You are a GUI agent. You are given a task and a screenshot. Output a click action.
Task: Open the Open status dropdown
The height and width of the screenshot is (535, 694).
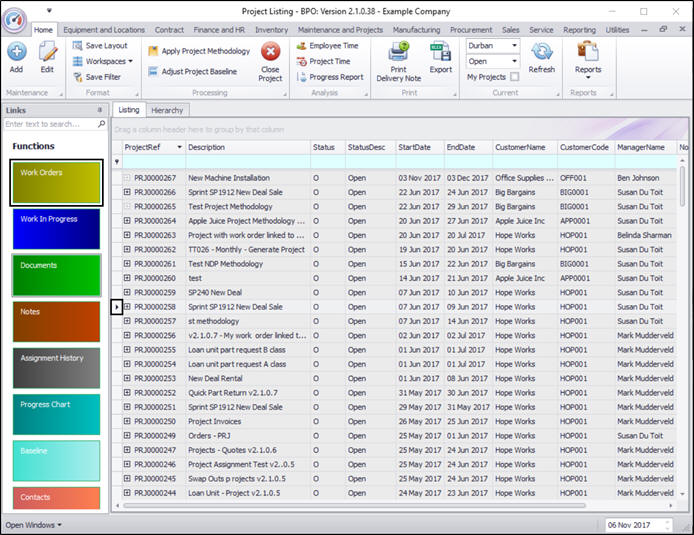click(514, 61)
